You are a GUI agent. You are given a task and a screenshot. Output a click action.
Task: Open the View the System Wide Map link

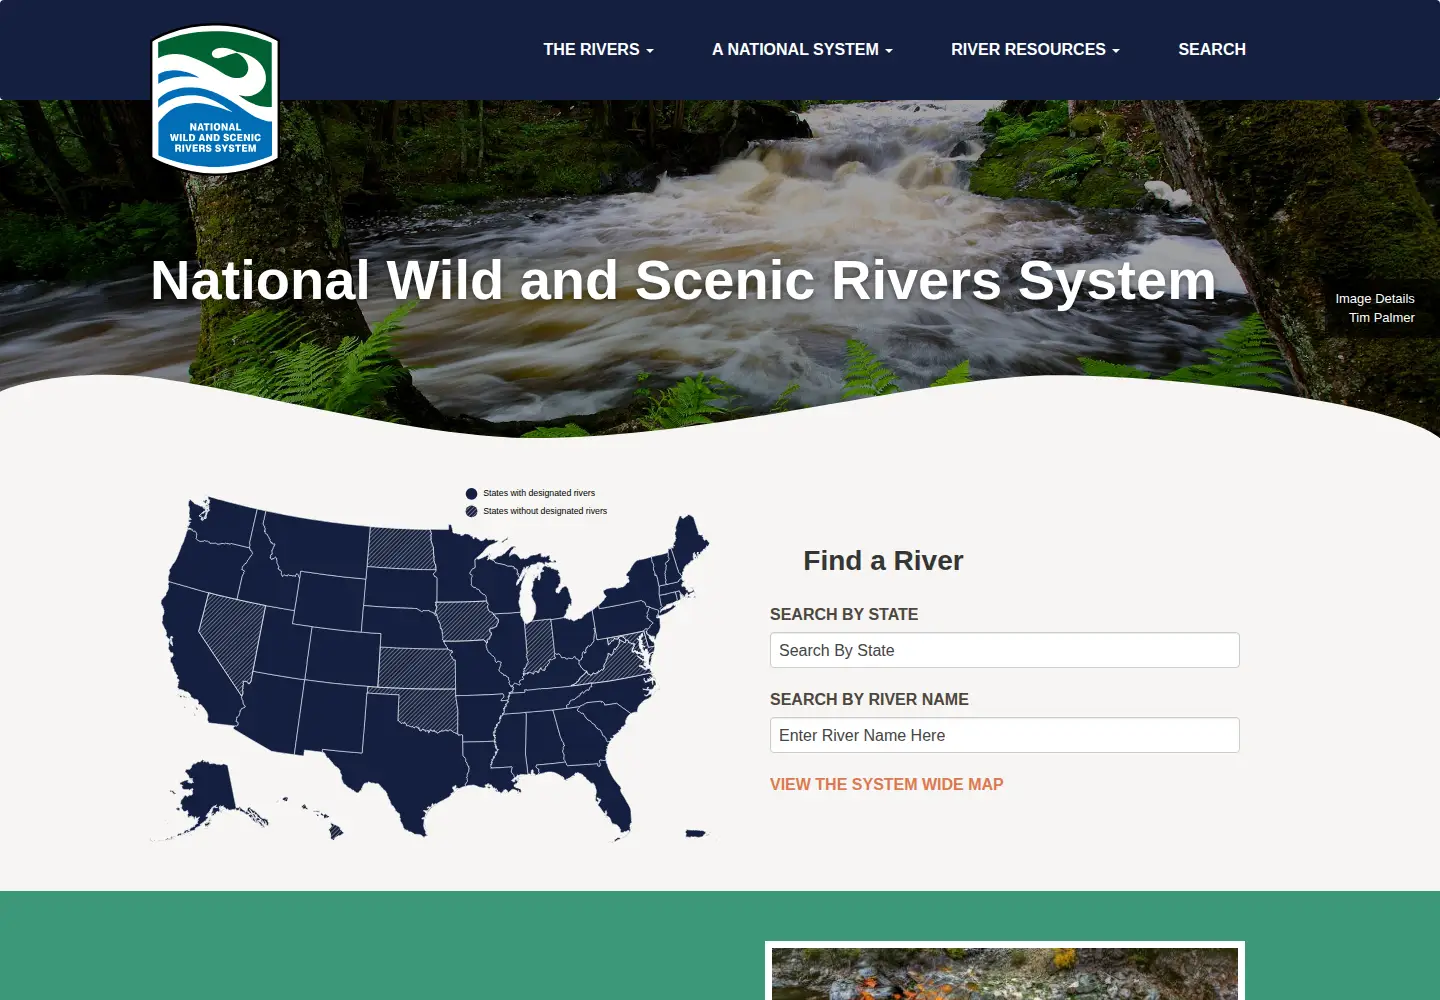point(886,784)
